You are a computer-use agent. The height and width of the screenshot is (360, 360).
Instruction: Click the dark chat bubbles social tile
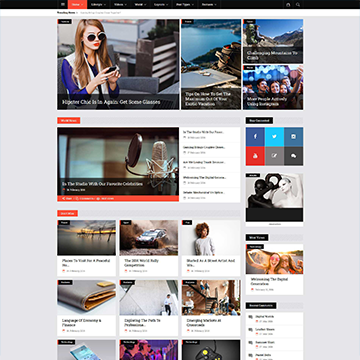click(x=294, y=156)
